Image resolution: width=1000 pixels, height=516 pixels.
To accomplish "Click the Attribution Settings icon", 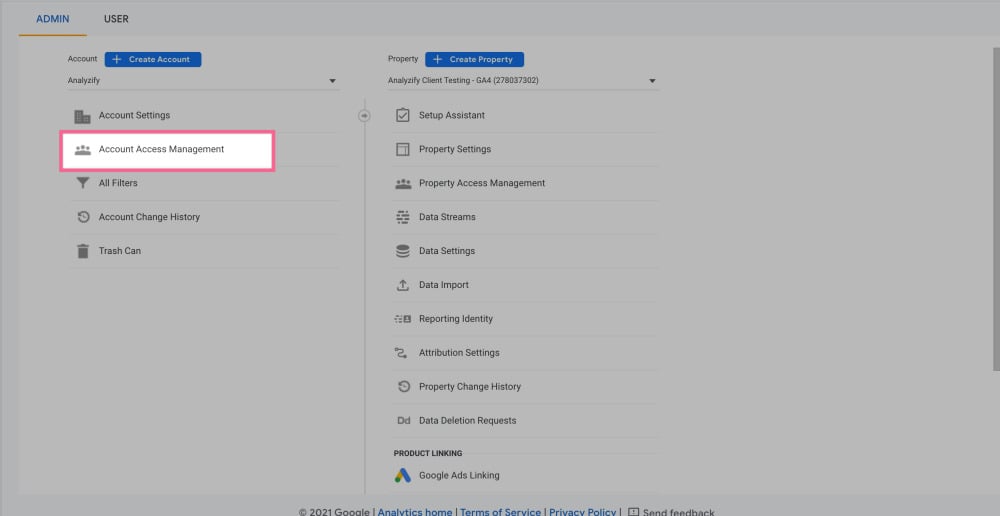I will (403, 353).
